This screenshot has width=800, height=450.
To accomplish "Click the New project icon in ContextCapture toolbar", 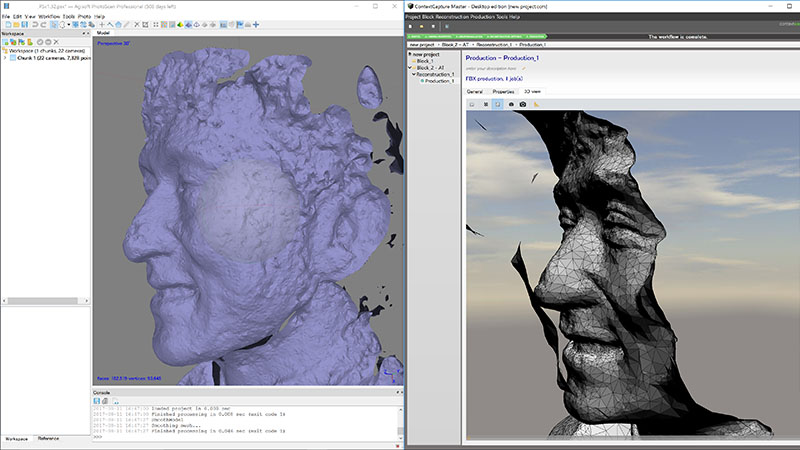I will [411, 27].
